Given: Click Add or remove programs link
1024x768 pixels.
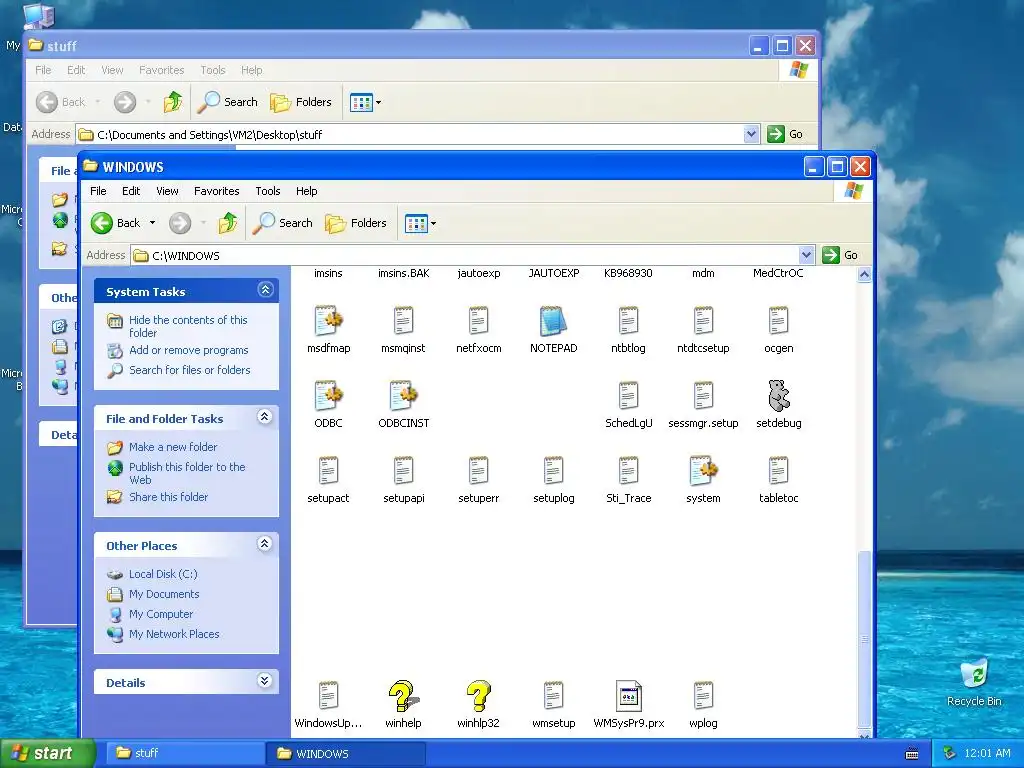Looking at the screenshot, I should 189,350.
